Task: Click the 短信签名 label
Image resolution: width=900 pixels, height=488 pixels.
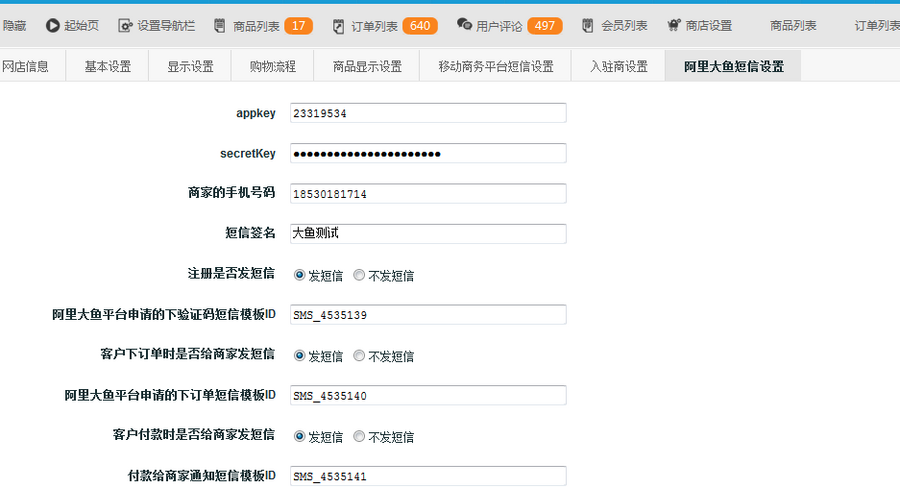Action: (250, 233)
